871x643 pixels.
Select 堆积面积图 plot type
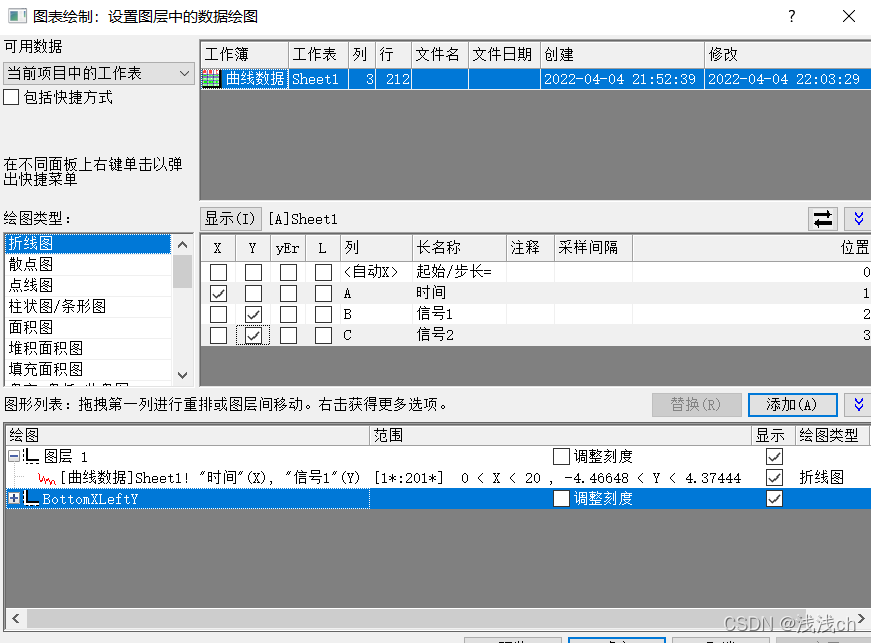point(88,349)
